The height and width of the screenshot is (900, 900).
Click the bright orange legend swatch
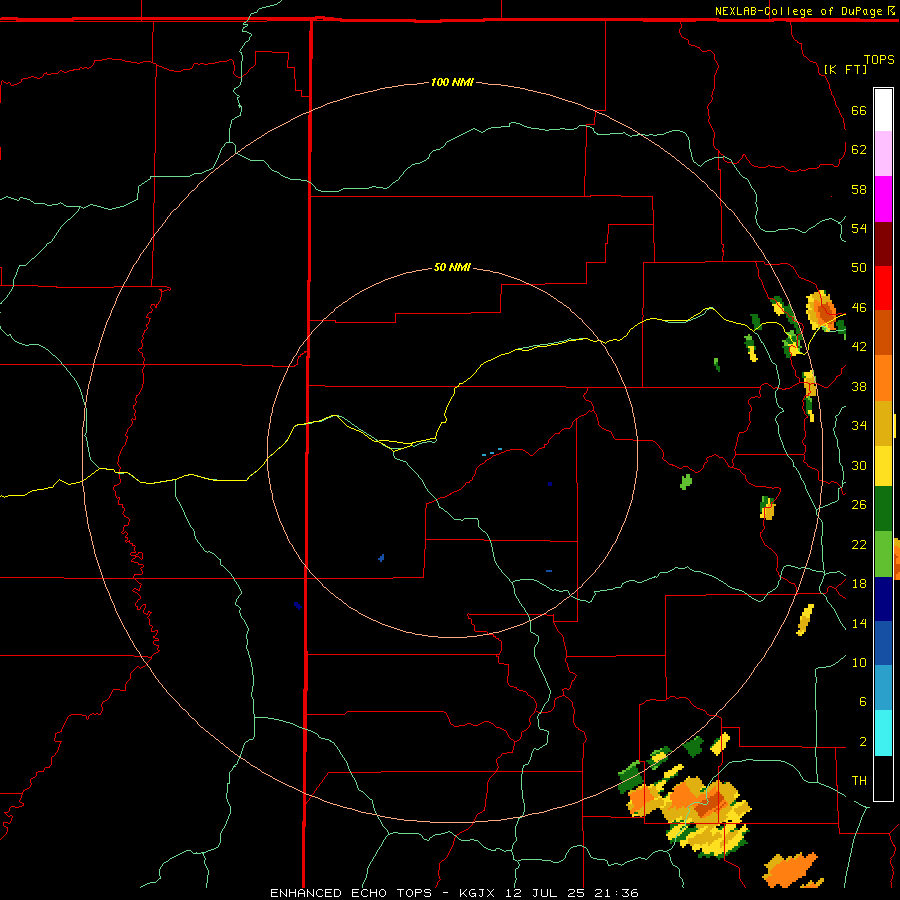[x=883, y=378]
